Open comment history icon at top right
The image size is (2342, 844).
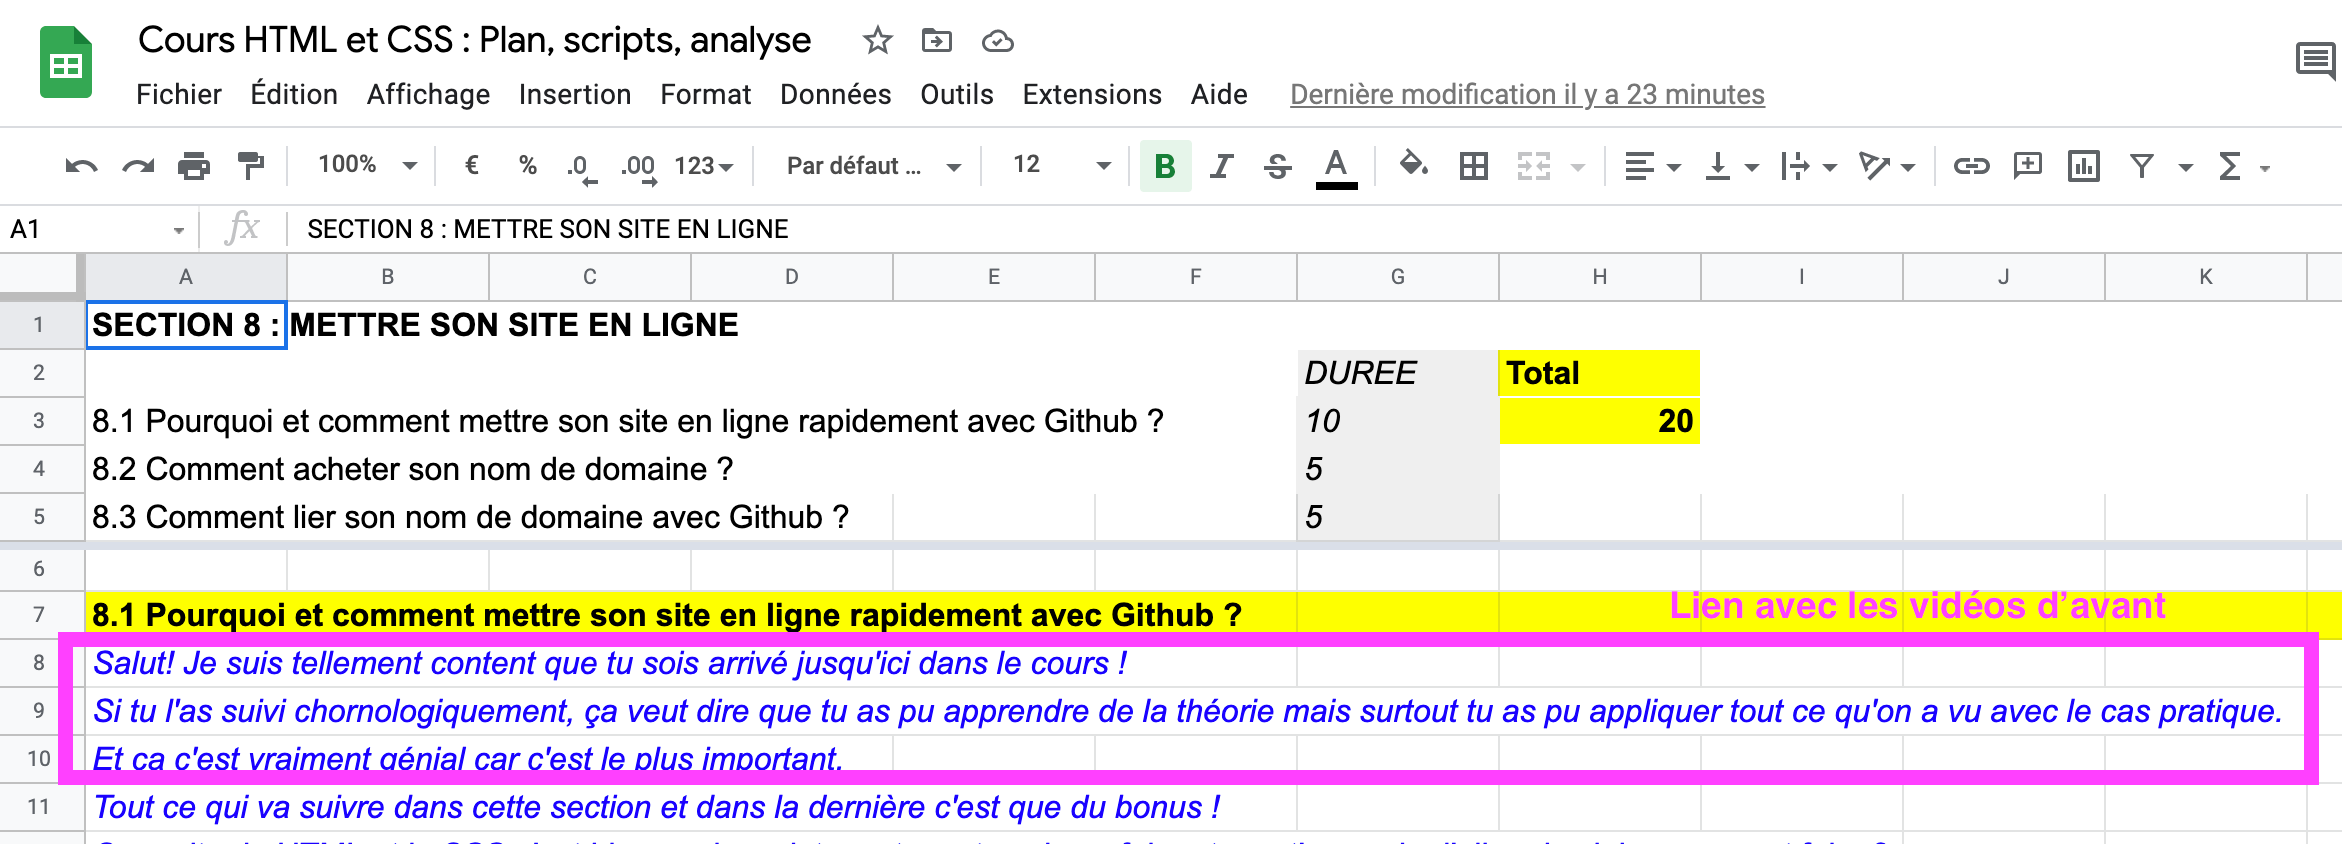coord(2316,61)
